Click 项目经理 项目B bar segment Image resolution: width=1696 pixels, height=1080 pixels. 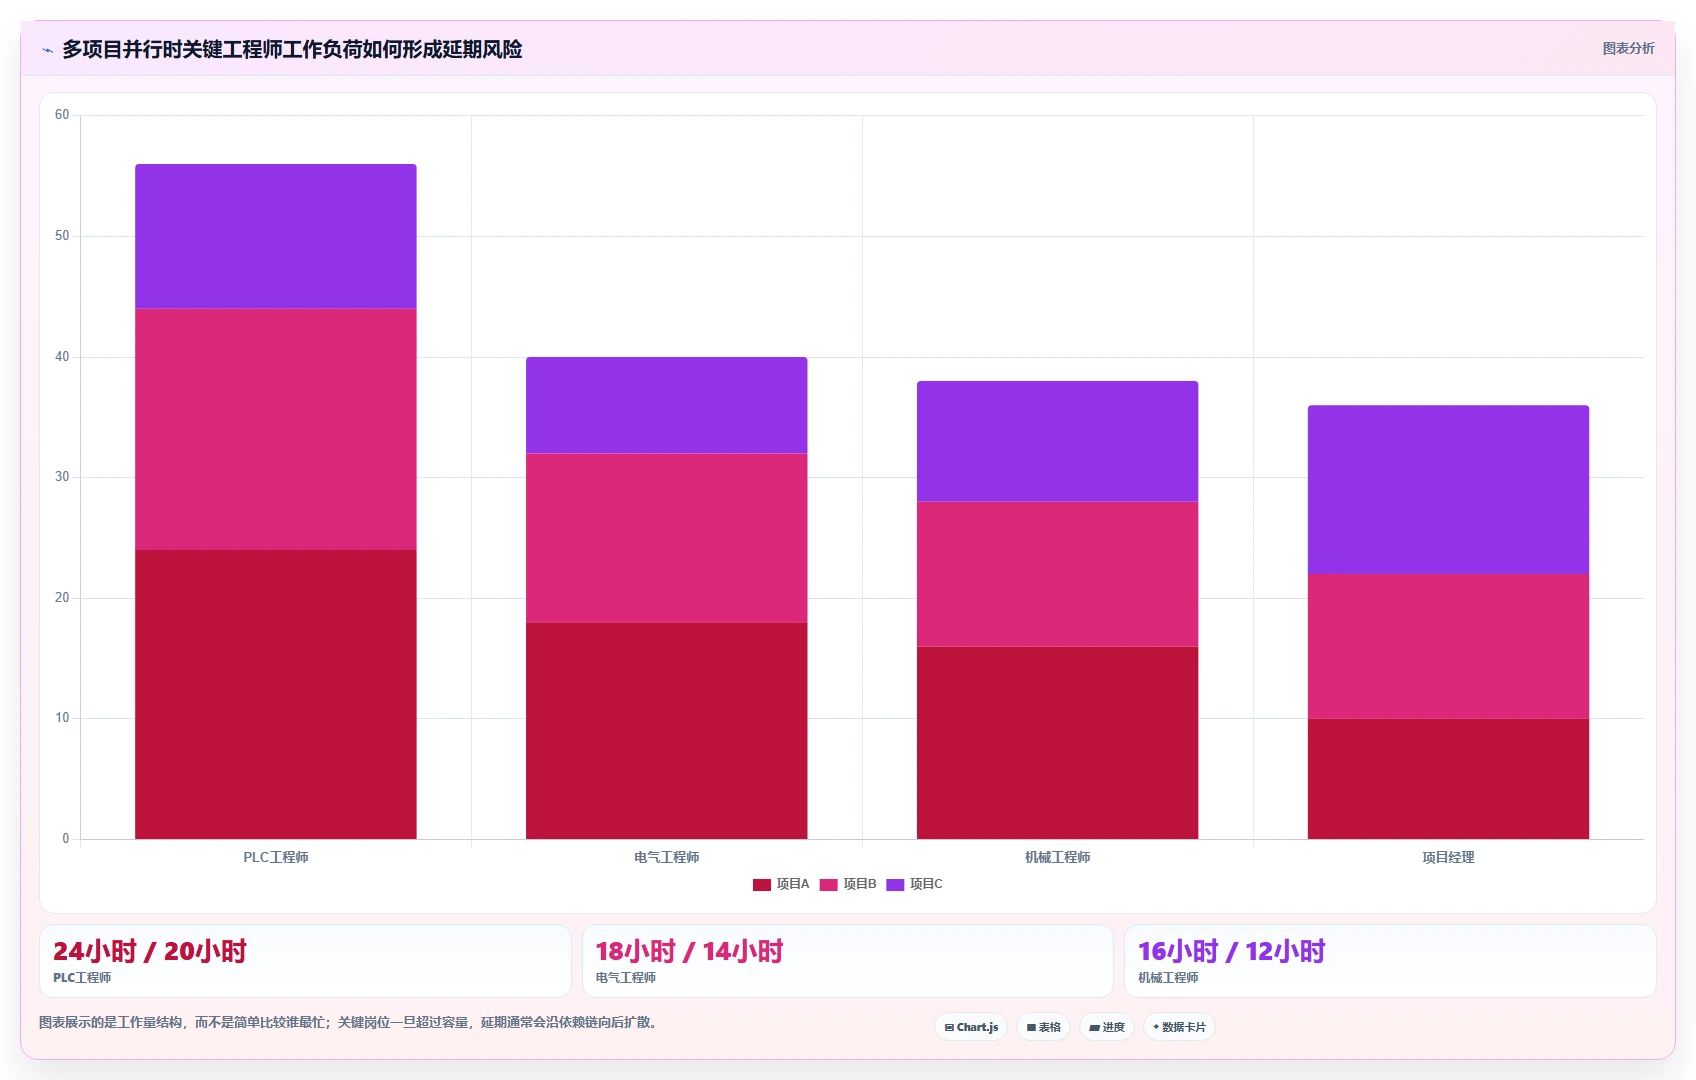pyautogui.click(x=1448, y=646)
